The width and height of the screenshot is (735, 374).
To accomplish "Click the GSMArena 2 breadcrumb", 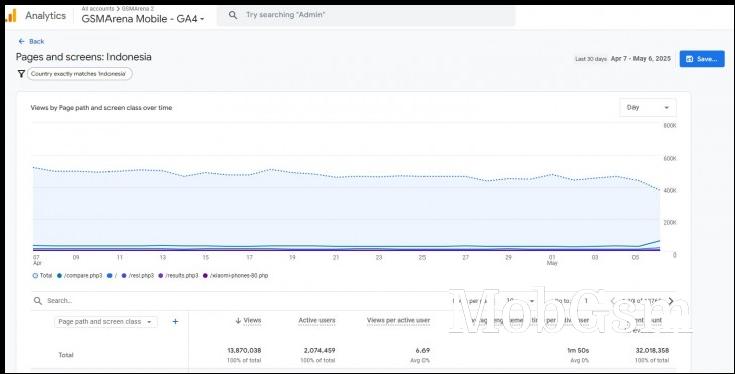I will [x=138, y=8].
